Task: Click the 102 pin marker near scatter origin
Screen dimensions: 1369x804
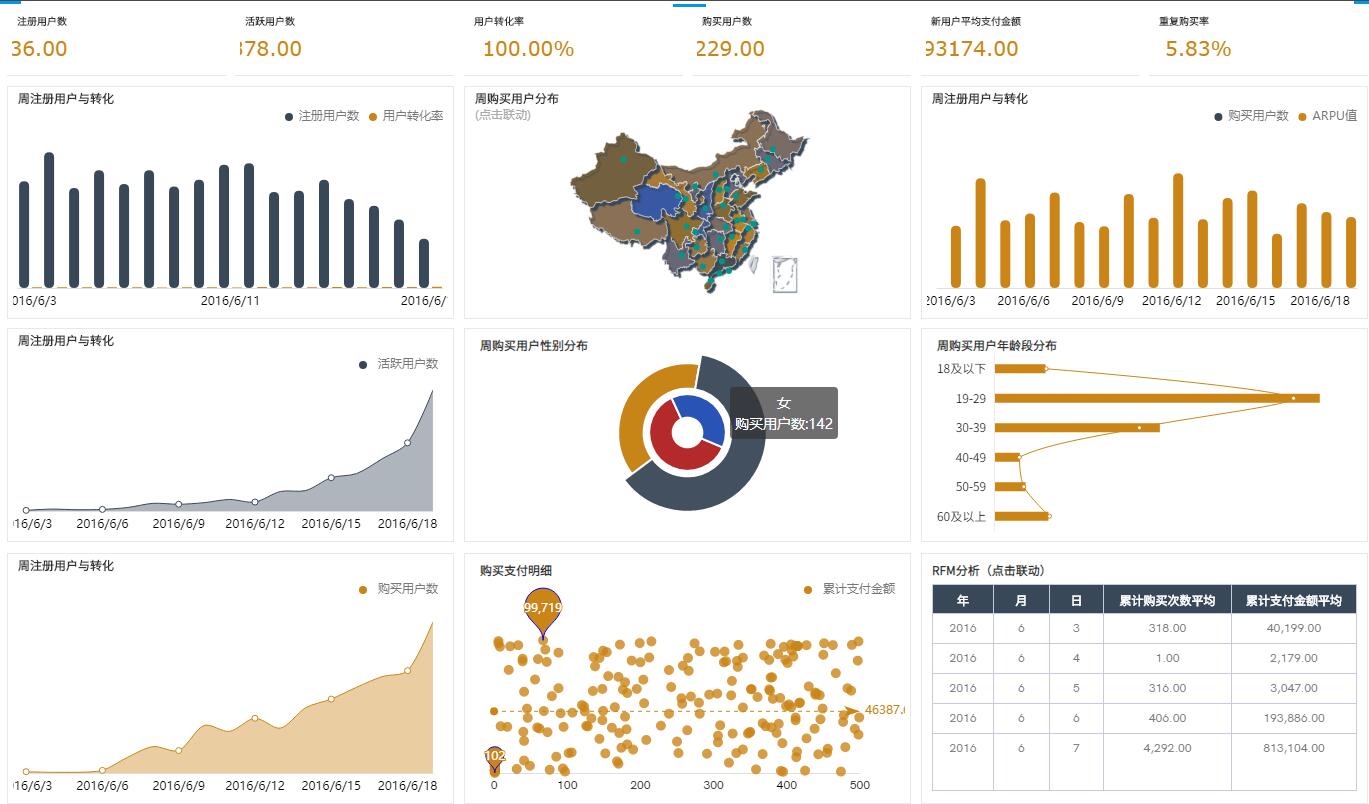Action: pos(494,759)
